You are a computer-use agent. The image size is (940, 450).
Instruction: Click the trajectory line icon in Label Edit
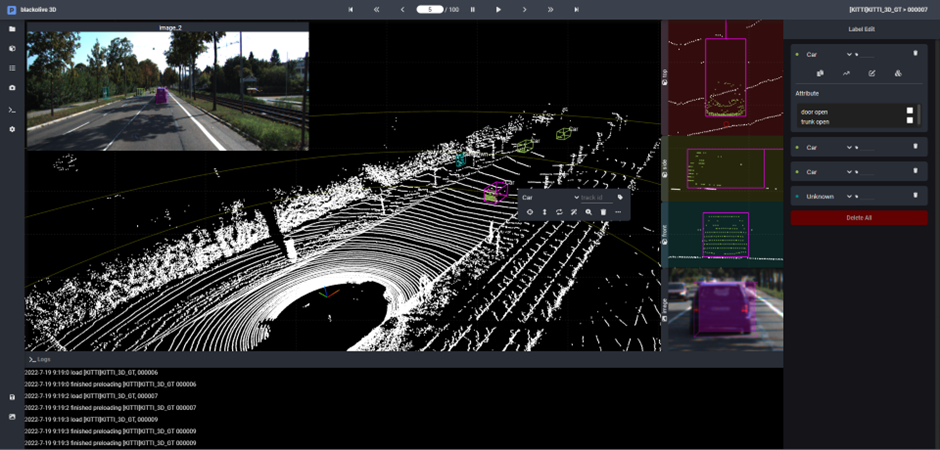coord(846,73)
